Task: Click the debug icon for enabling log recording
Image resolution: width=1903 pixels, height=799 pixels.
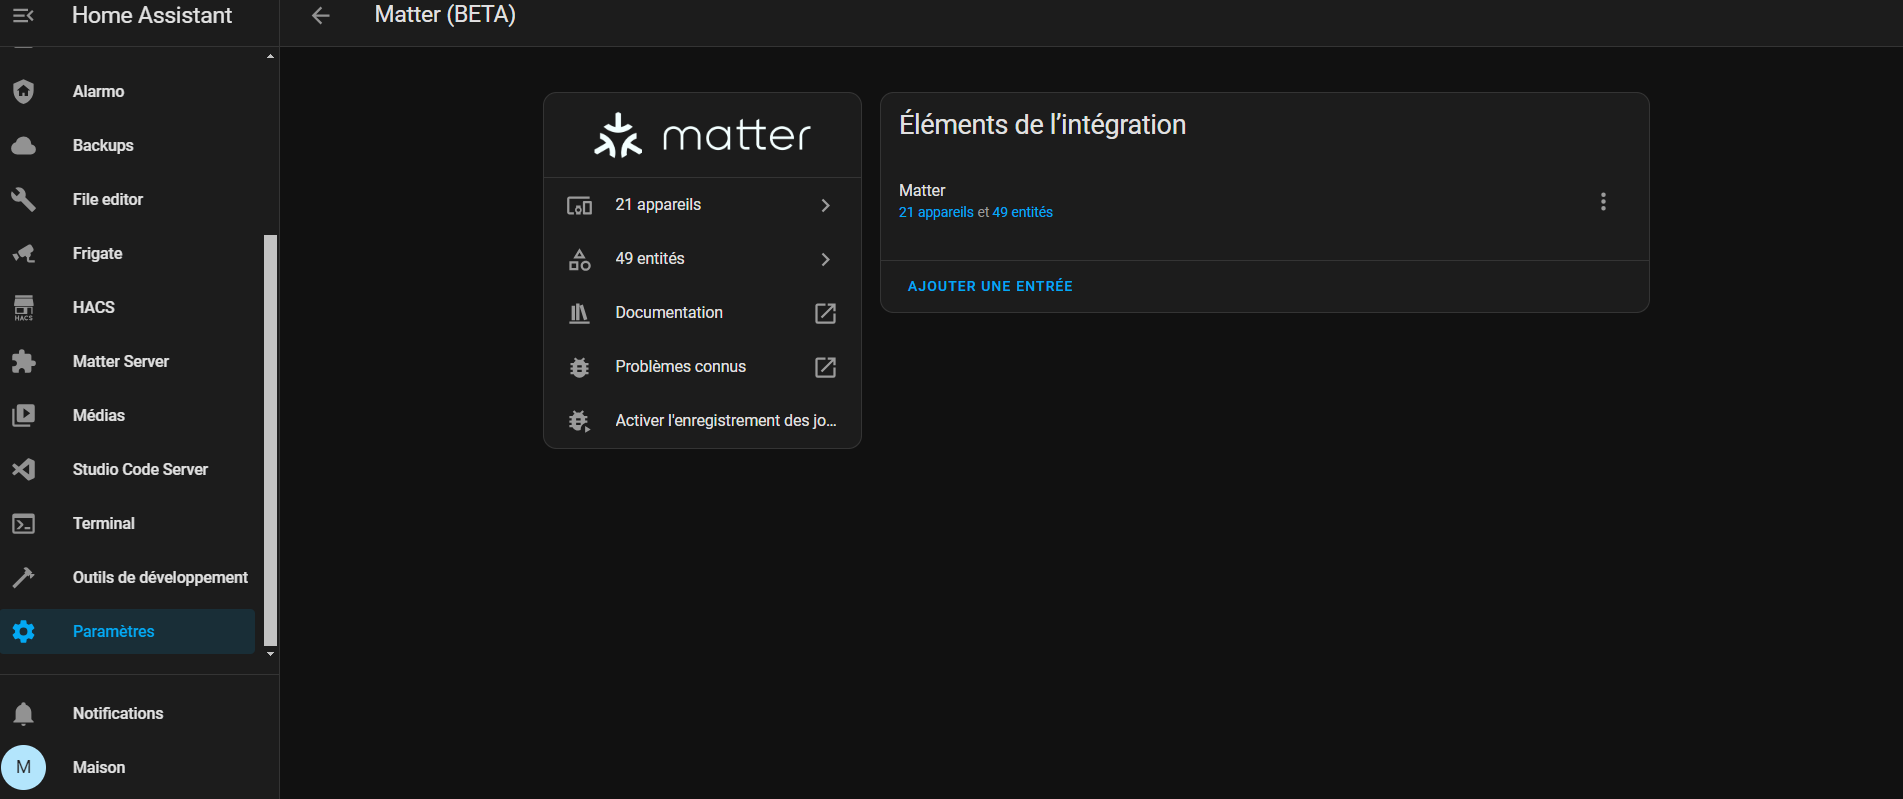Action: click(579, 421)
